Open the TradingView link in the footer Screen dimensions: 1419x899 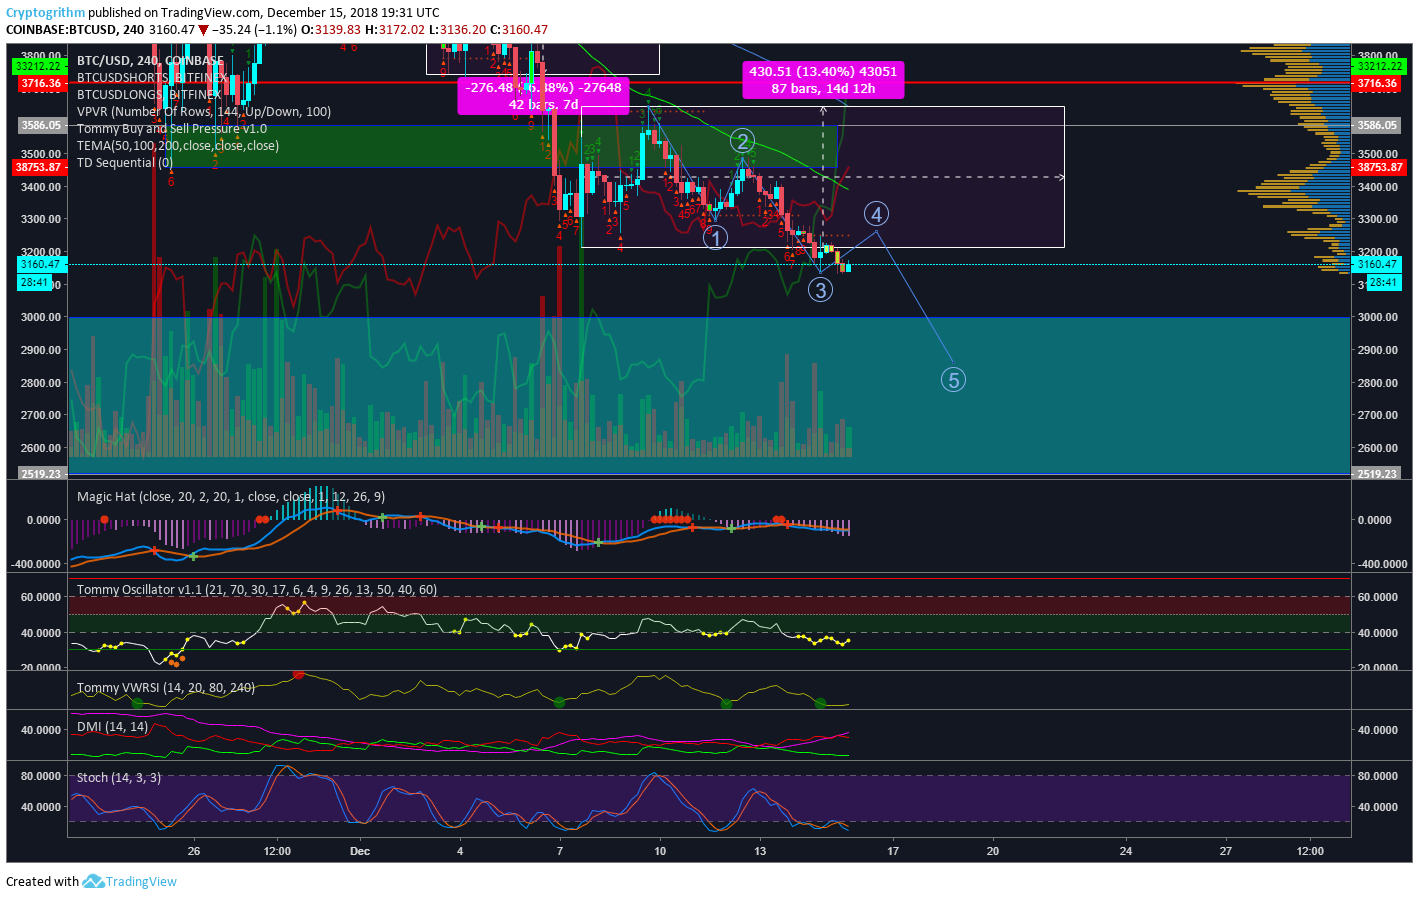click(x=141, y=881)
